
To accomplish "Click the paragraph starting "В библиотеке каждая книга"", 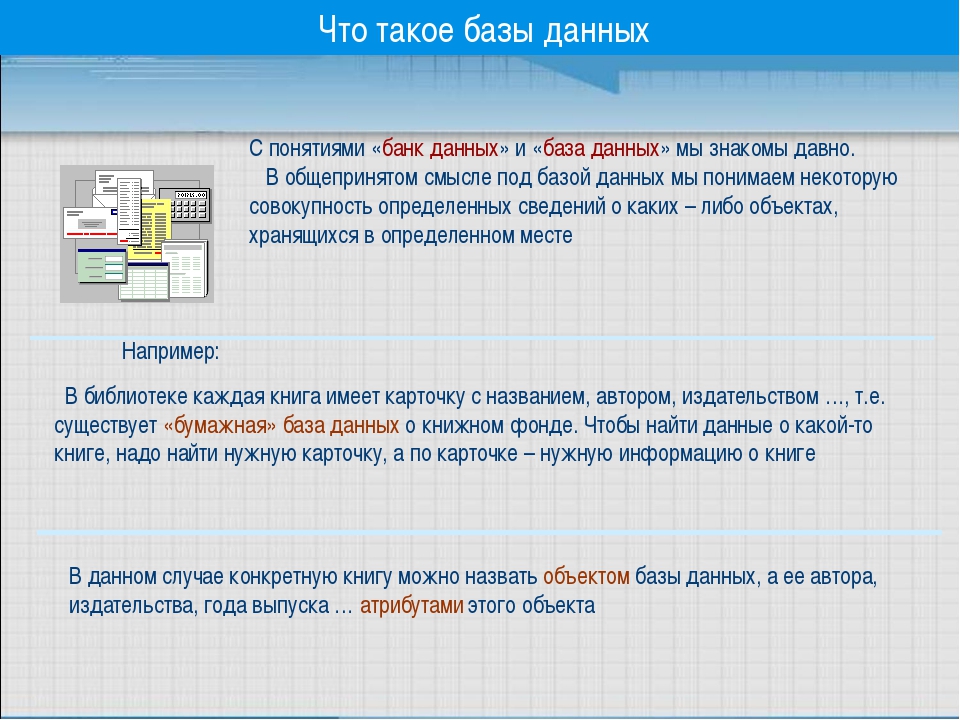I will (470, 425).
